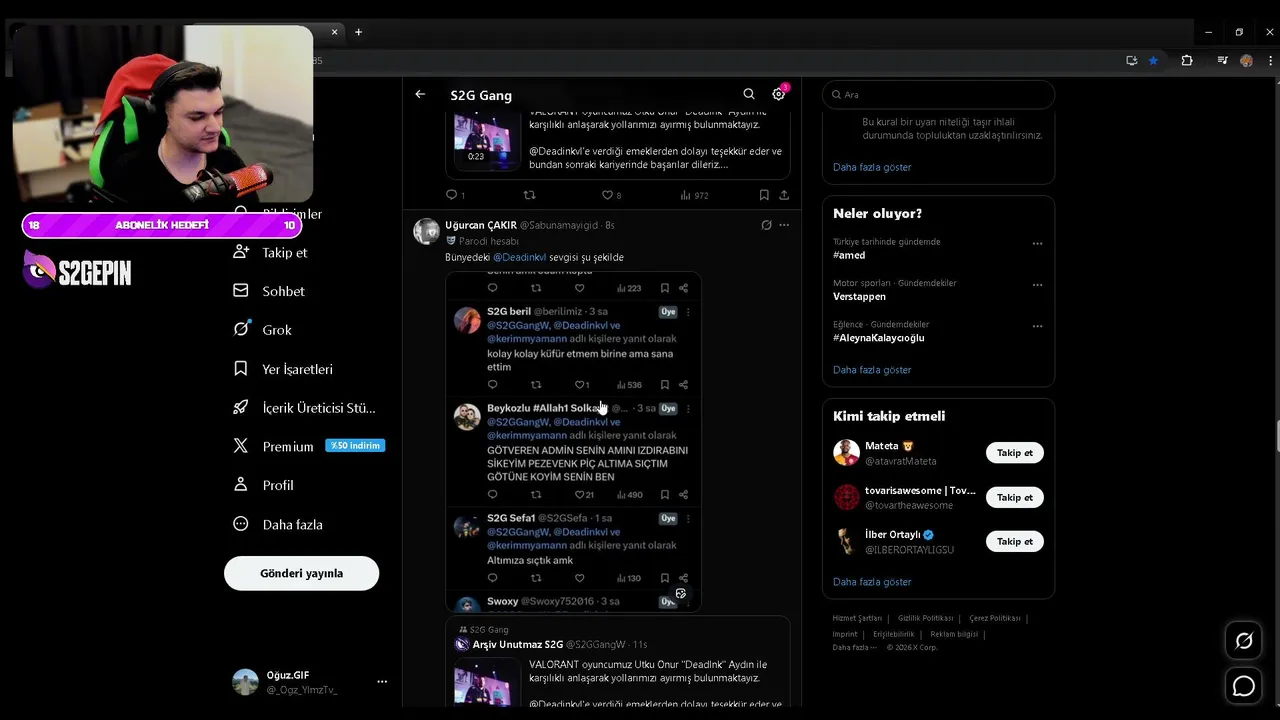The width and height of the screenshot is (1280, 720).
Task: Open the community settings gear with badge
Action: tap(779, 93)
